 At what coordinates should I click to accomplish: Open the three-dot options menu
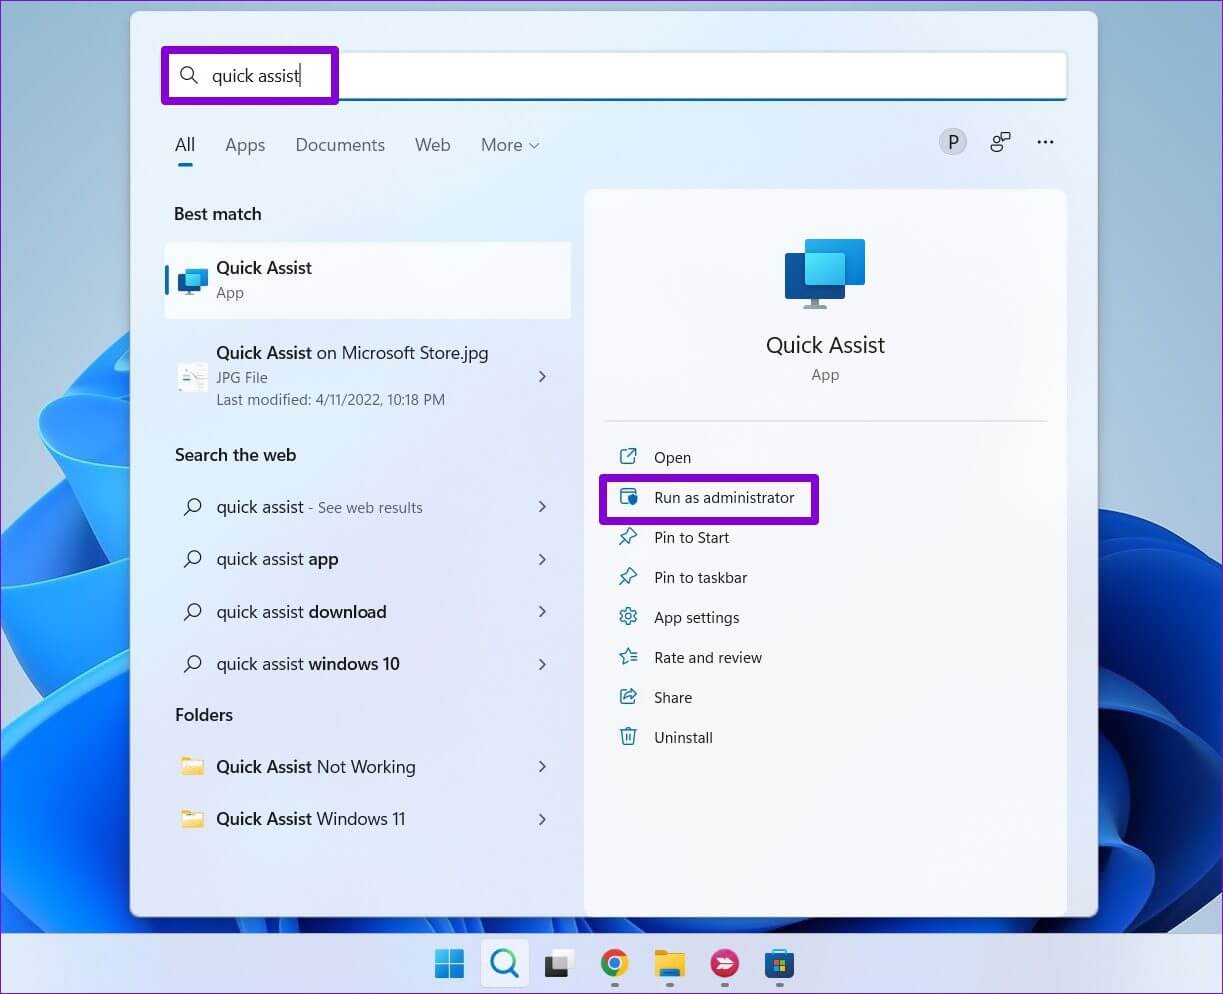pyautogui.click(x=1045, y=142)
